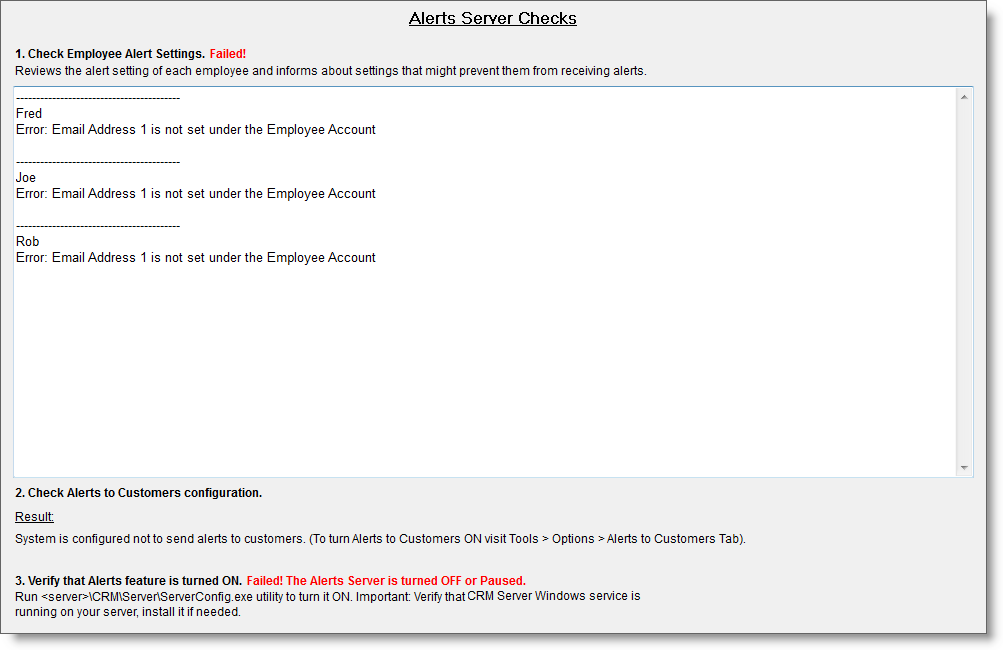The image size is (1003, 650).
Task: Click the vertical scrollbar track of results box
Action: pos(964,280)
